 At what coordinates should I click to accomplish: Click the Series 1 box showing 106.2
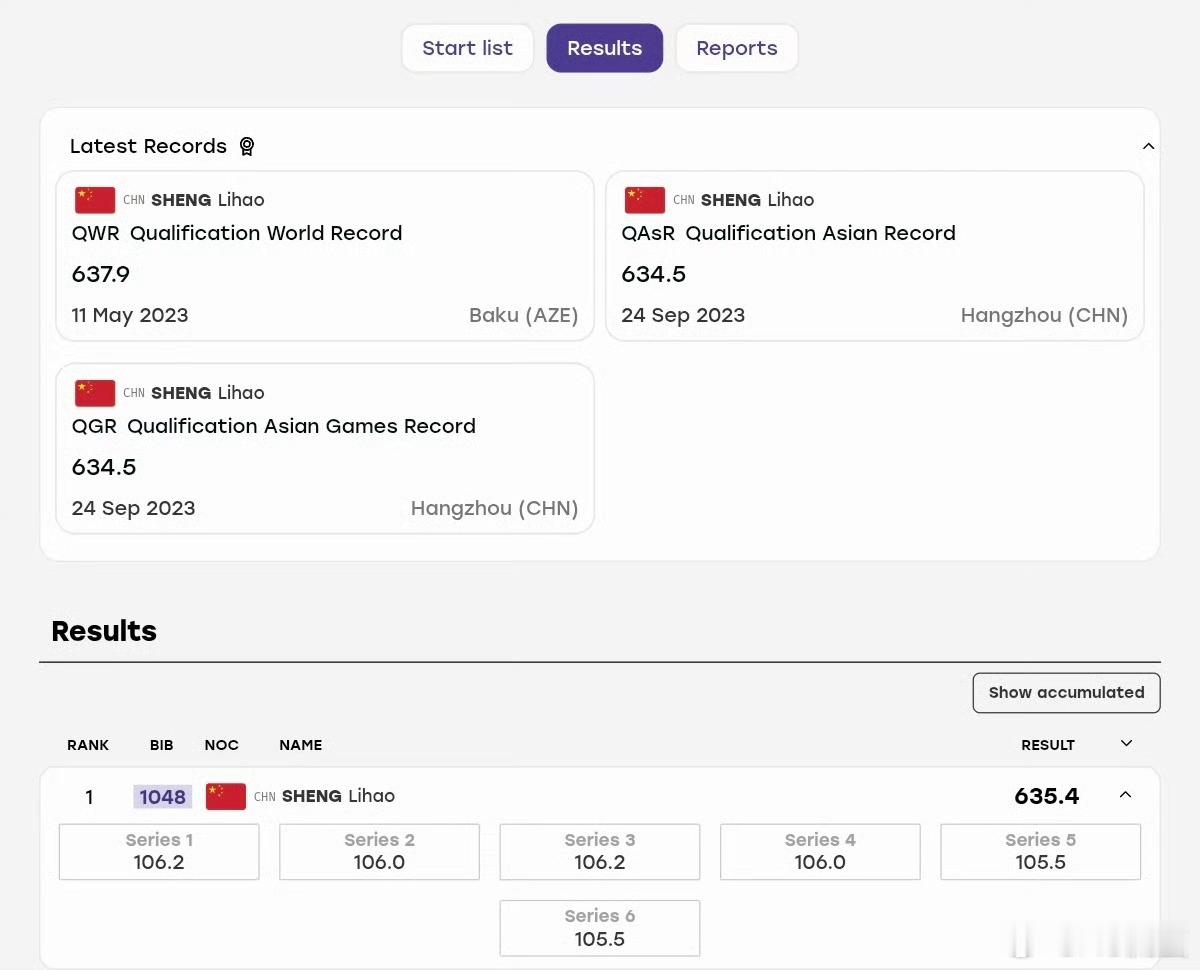coord(159,852)
